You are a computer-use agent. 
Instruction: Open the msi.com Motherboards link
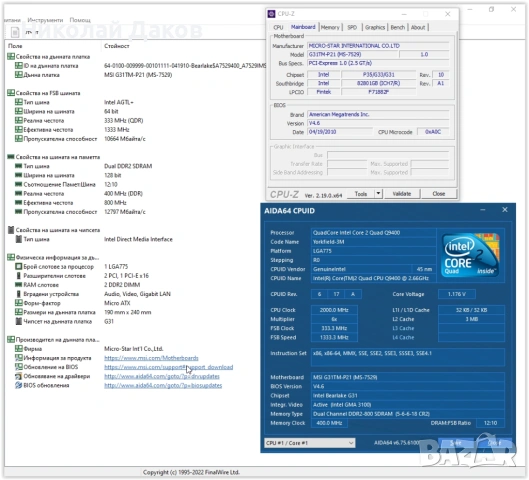(x=151, y=358)
